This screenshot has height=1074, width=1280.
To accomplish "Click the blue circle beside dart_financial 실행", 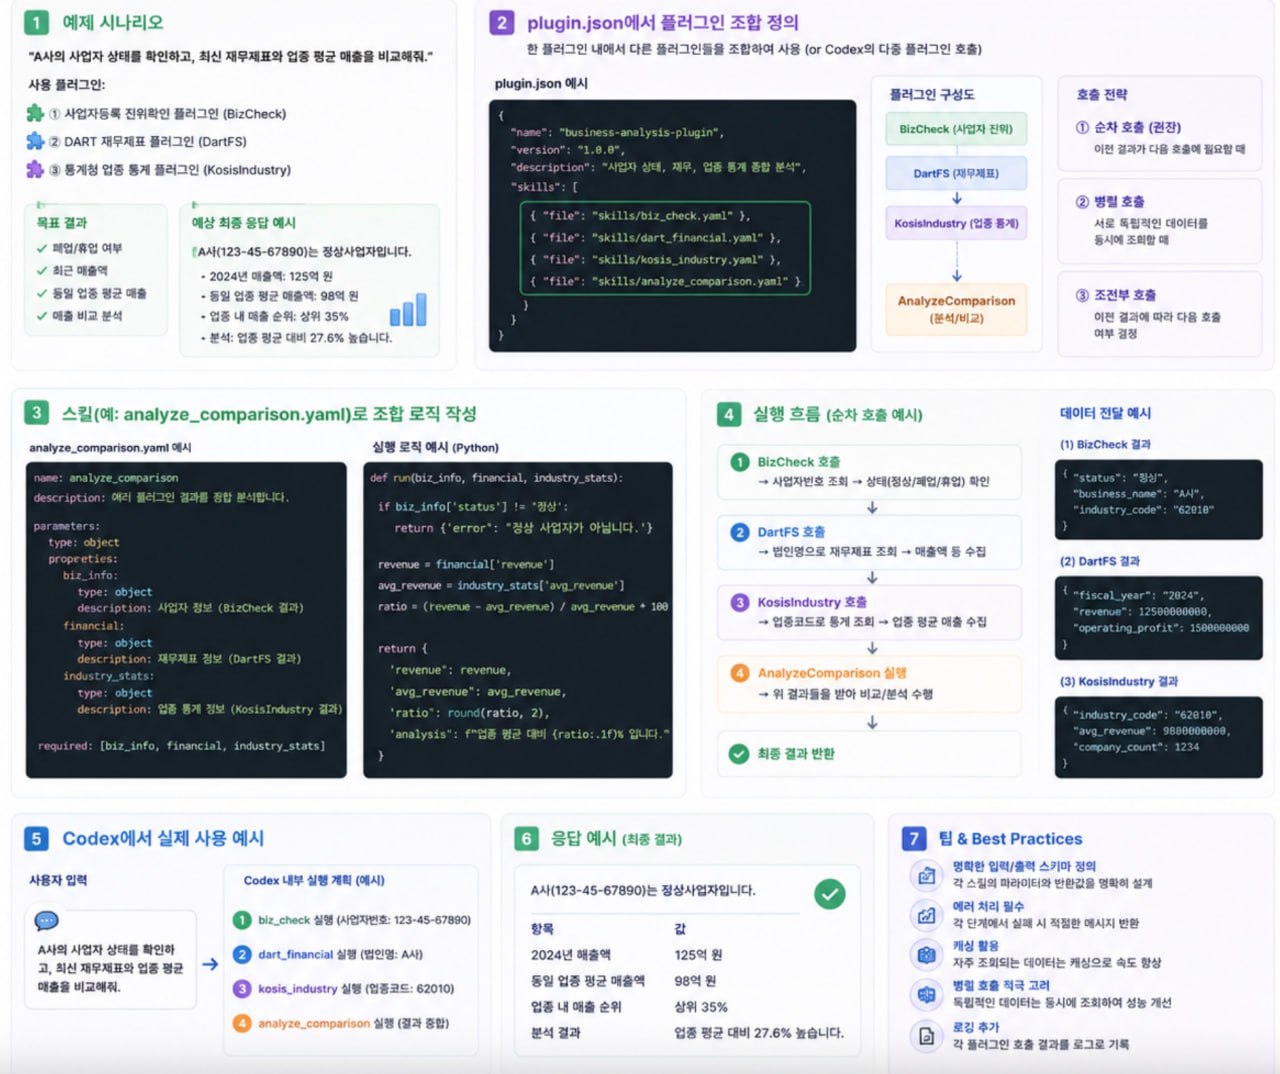I will [242, 954].
